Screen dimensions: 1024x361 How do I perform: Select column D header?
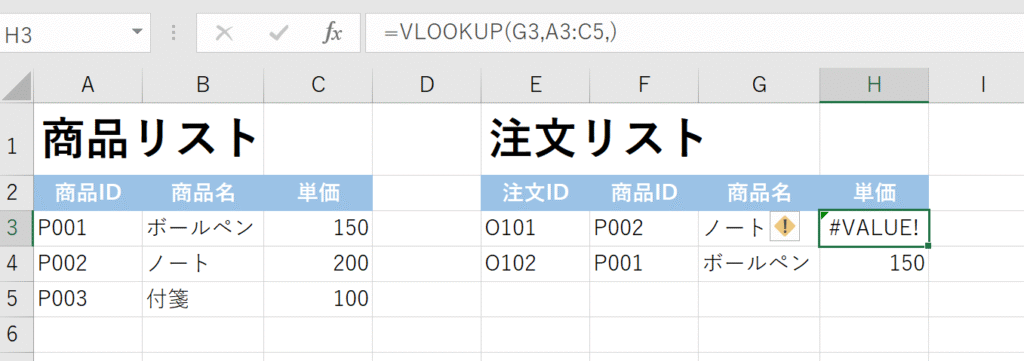426,86
